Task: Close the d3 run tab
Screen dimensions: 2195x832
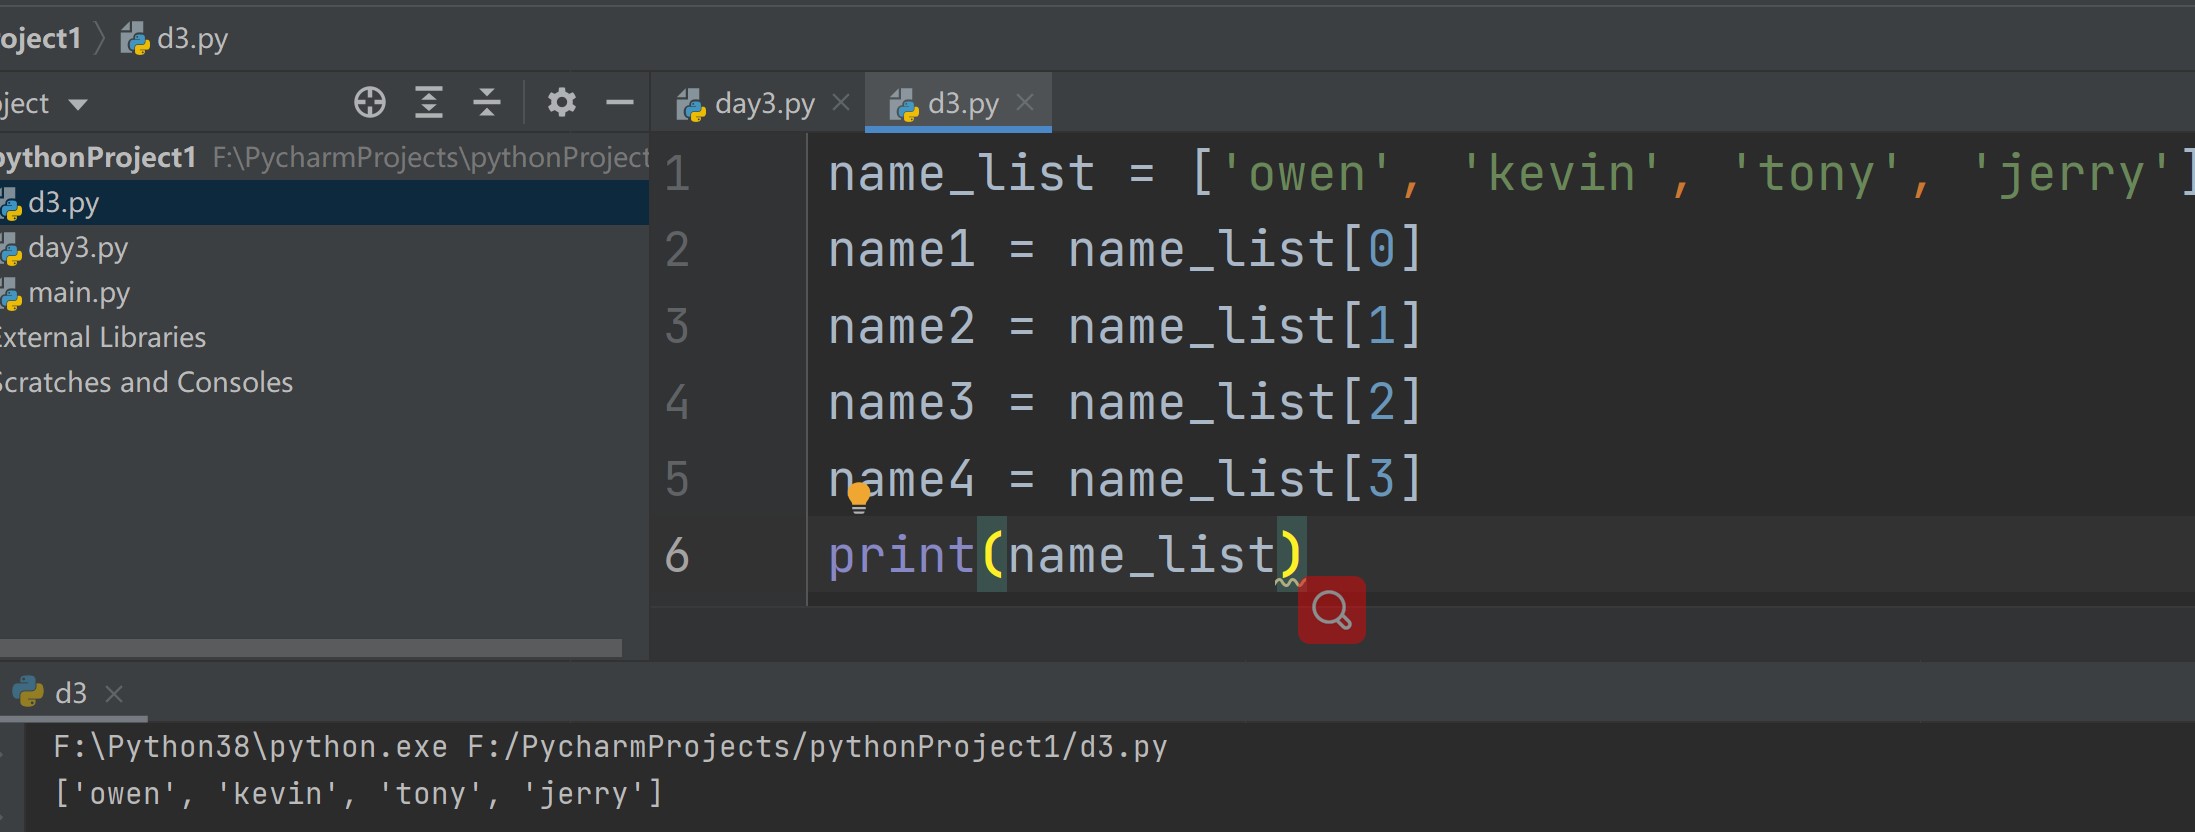Action: (x=114, y=693)
